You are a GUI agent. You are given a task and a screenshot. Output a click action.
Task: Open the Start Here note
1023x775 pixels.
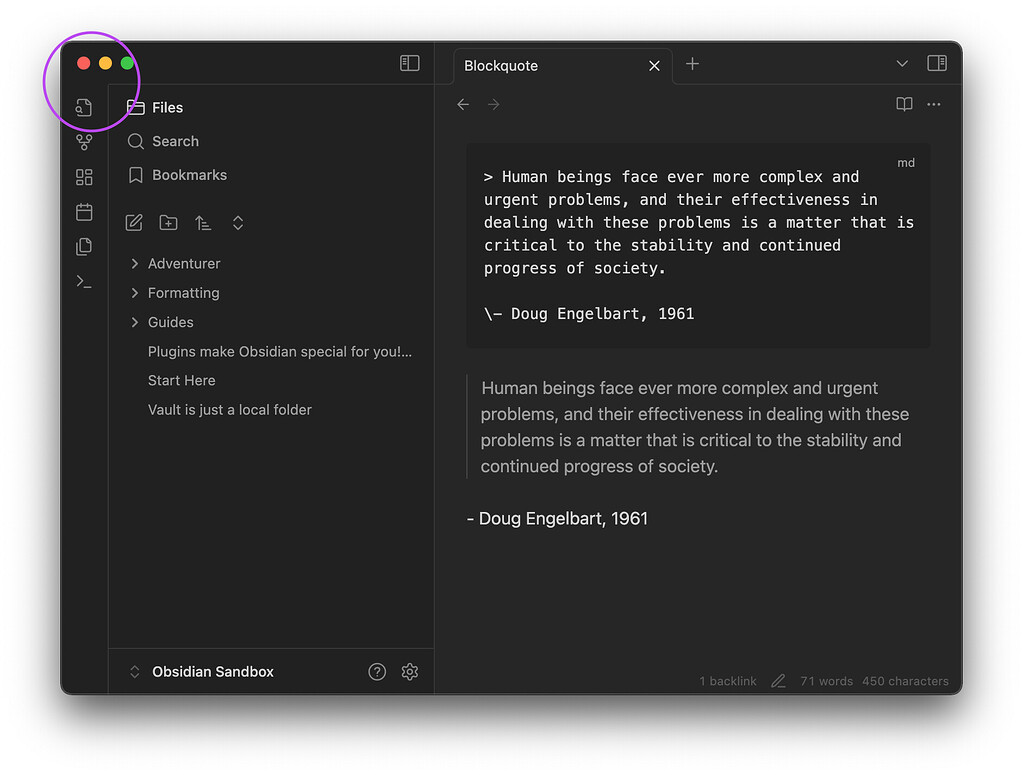(181, 380)
